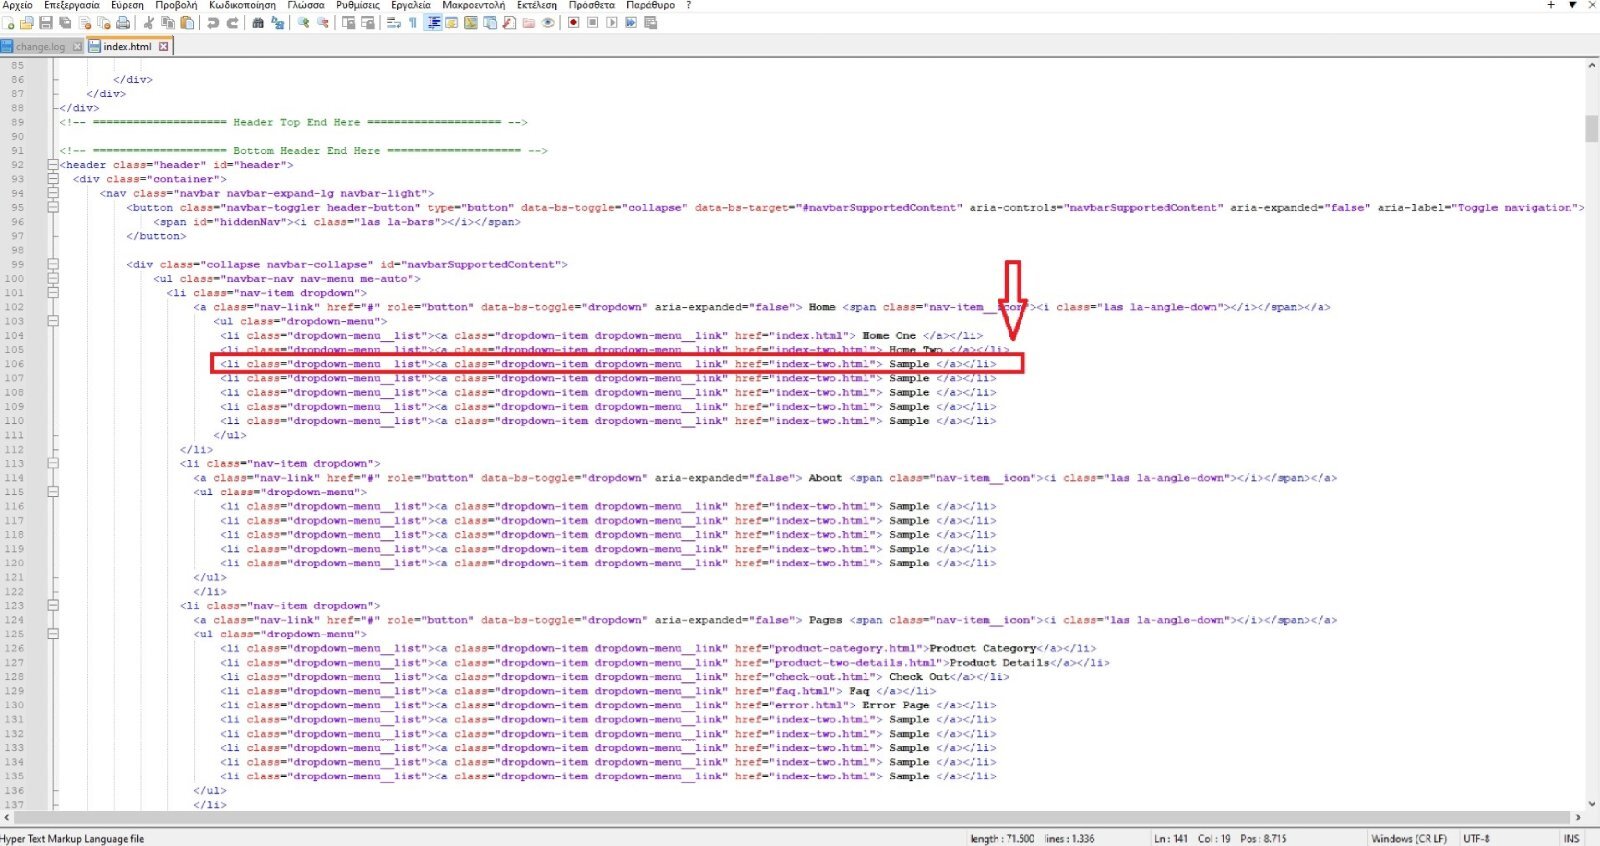Open the Πρόσθετα menu
This screenshot has width=1600, height=846.
592,5
